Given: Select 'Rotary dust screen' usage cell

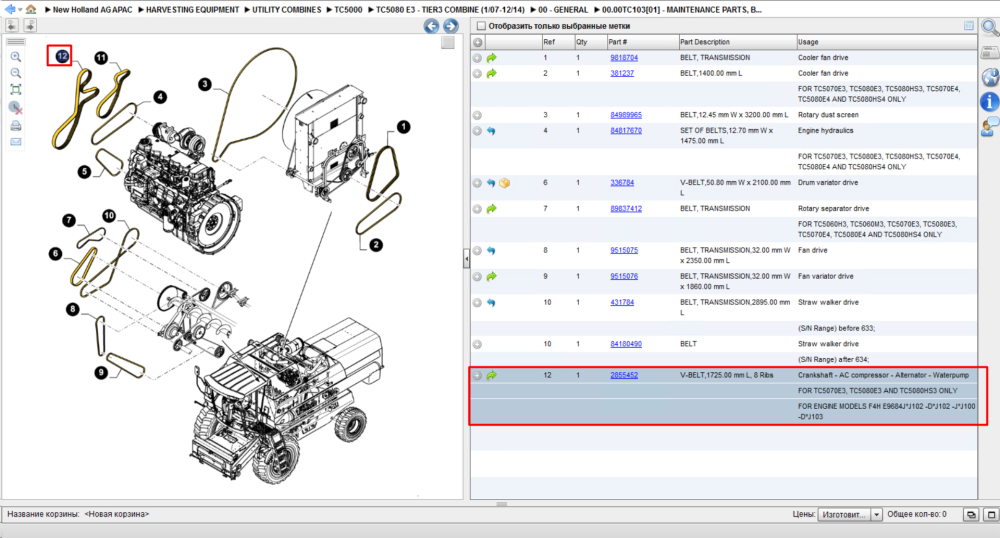Looking at the screenshot, I should click(x=828, y=115).
